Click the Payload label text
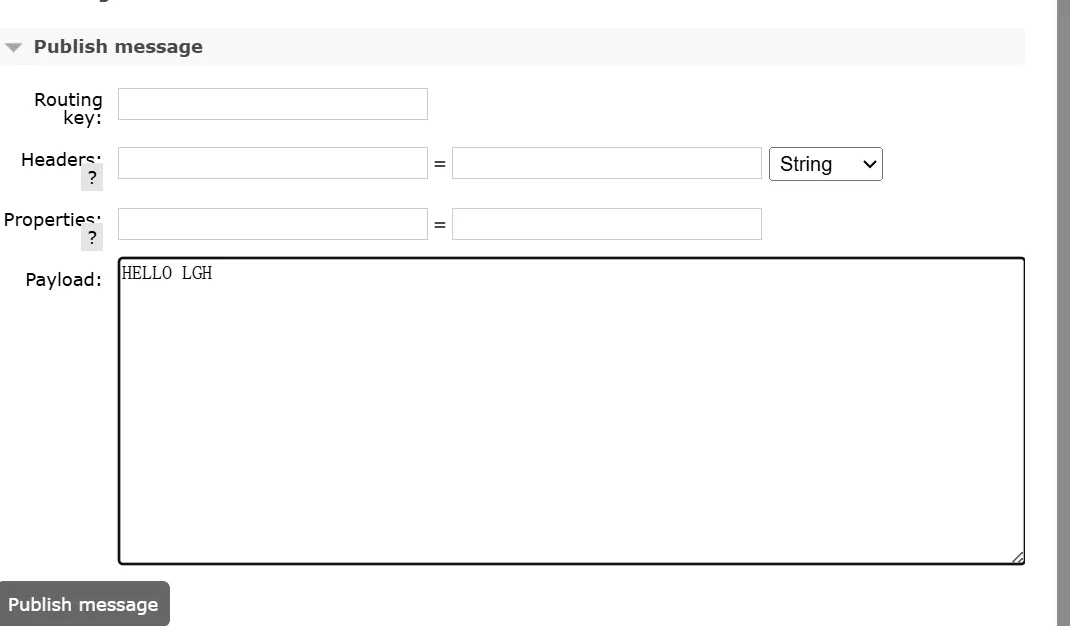The width and height of the screenshot is (1070, 626). click(x=63, y=280)
